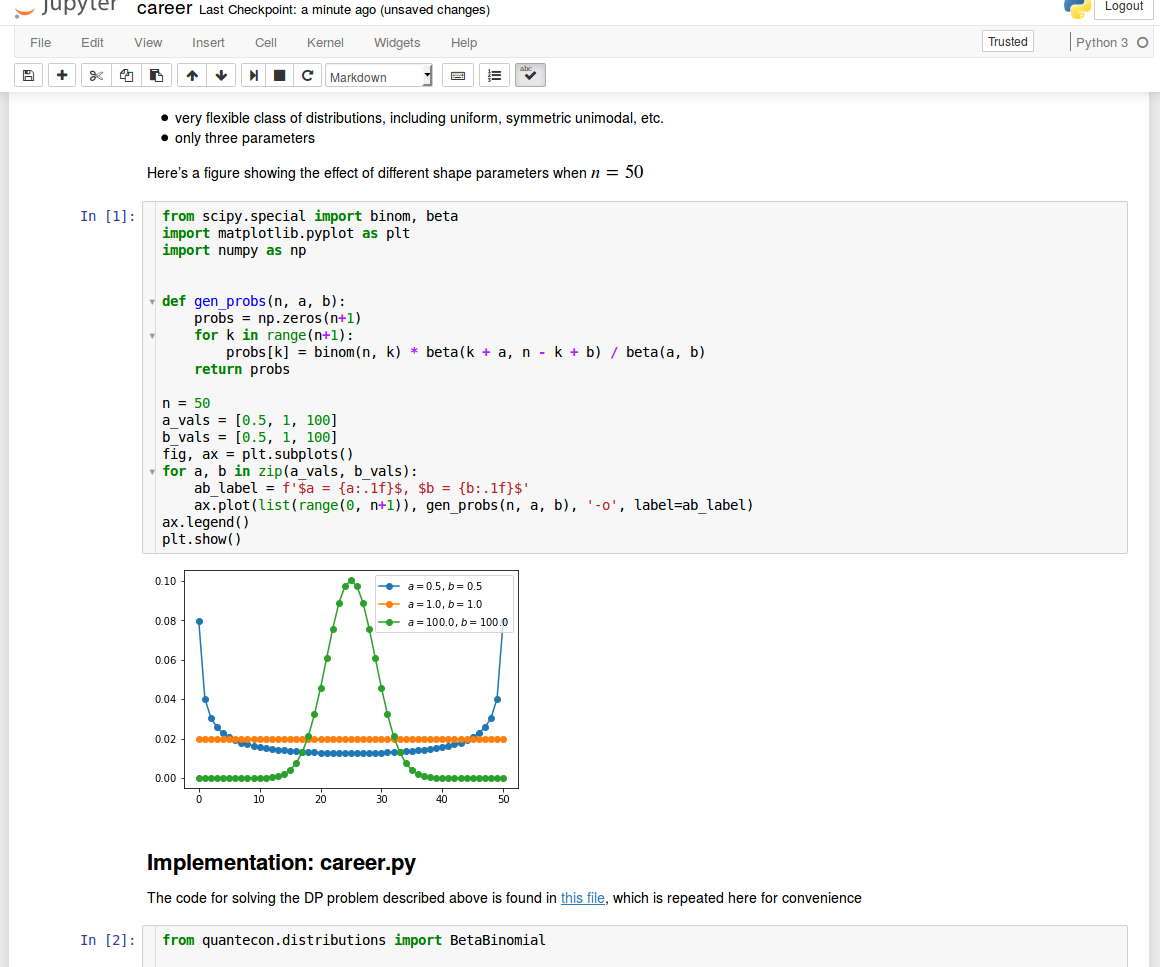Click the plot output figure

pos(335,687)
